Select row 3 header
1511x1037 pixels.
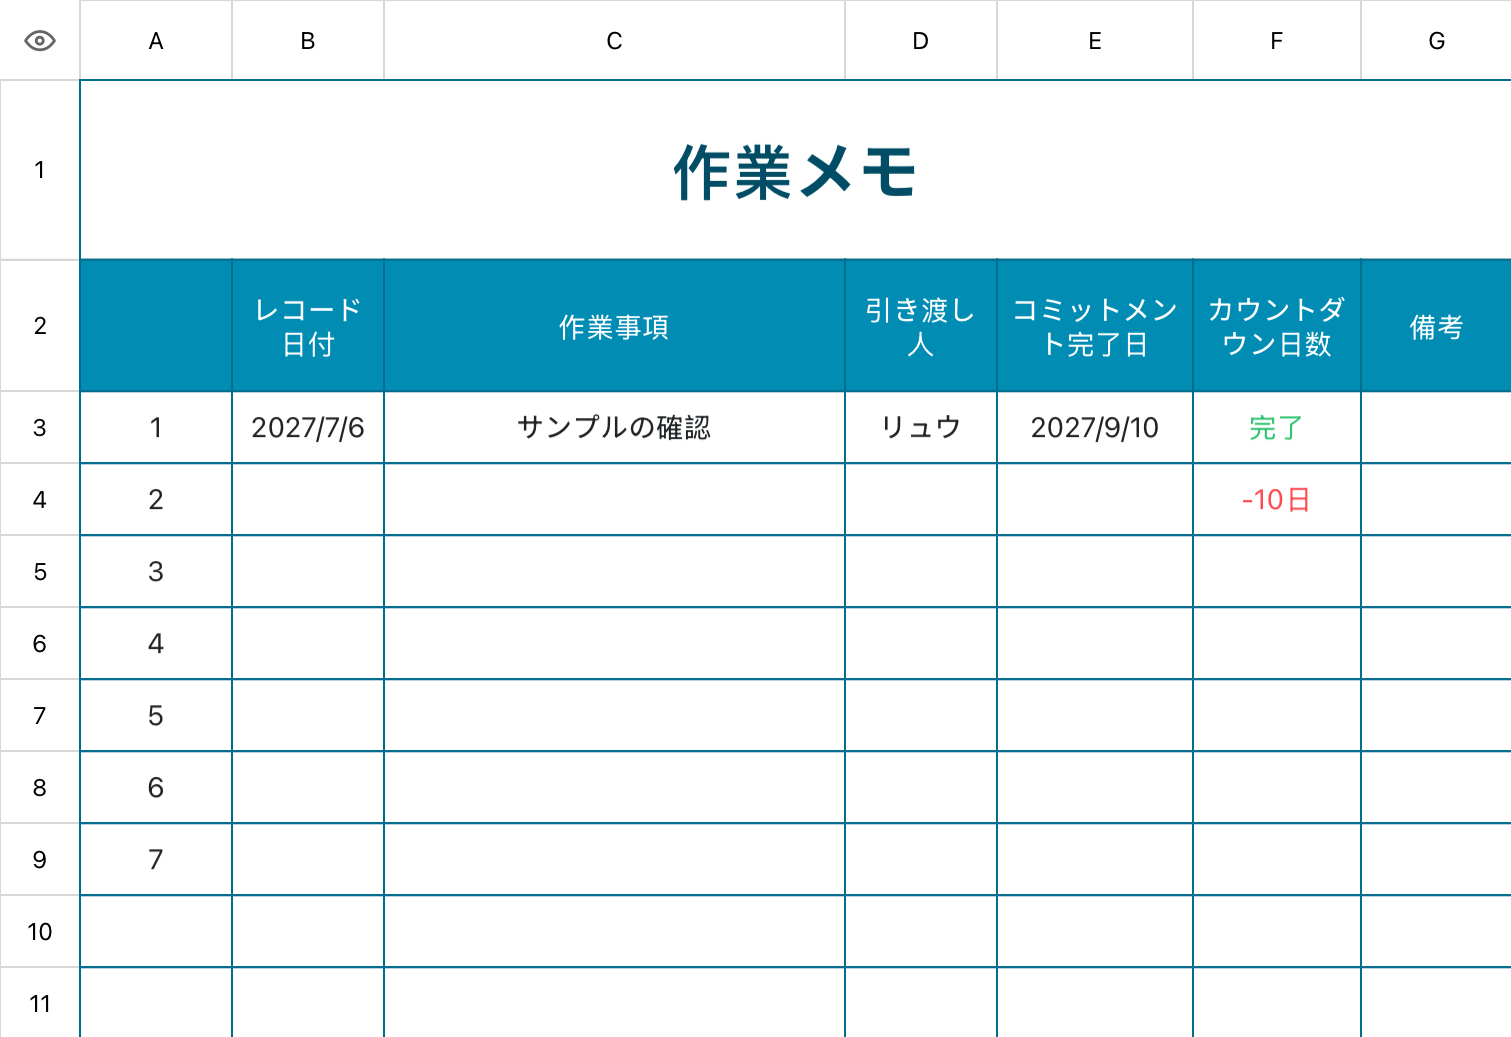tap(40, 428)
